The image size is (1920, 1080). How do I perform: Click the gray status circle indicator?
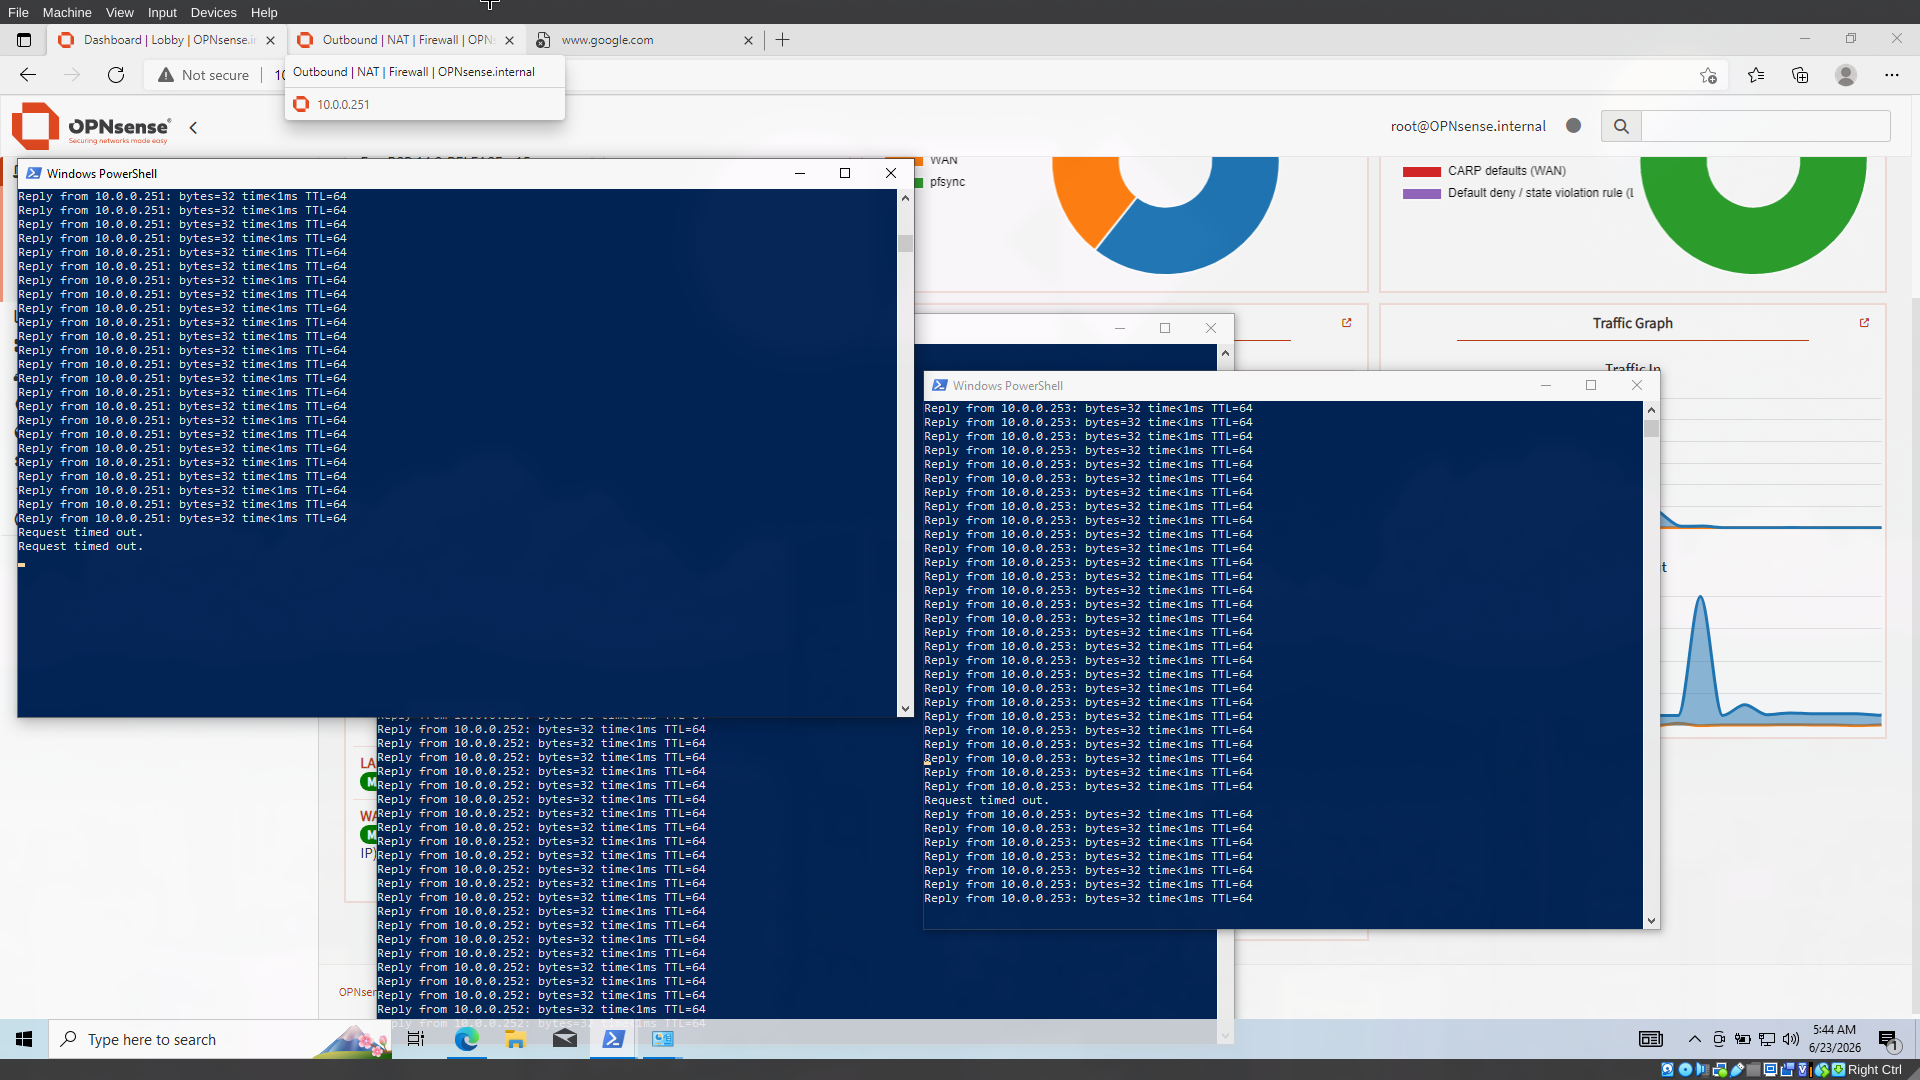click(x=1573, y=126)
